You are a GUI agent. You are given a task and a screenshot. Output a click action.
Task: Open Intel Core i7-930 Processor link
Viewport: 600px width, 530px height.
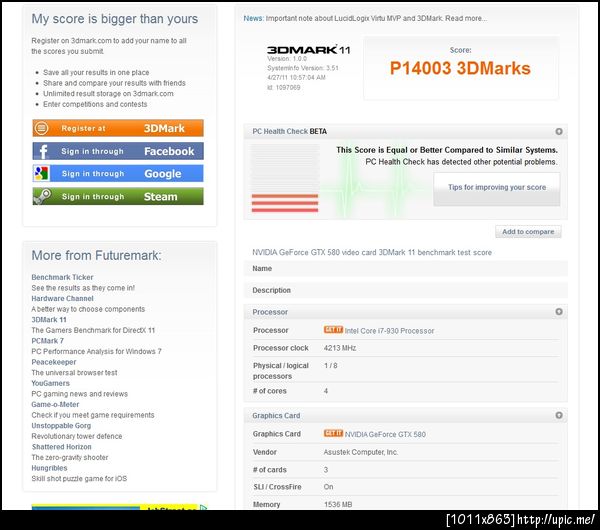(x=389, y=331)
